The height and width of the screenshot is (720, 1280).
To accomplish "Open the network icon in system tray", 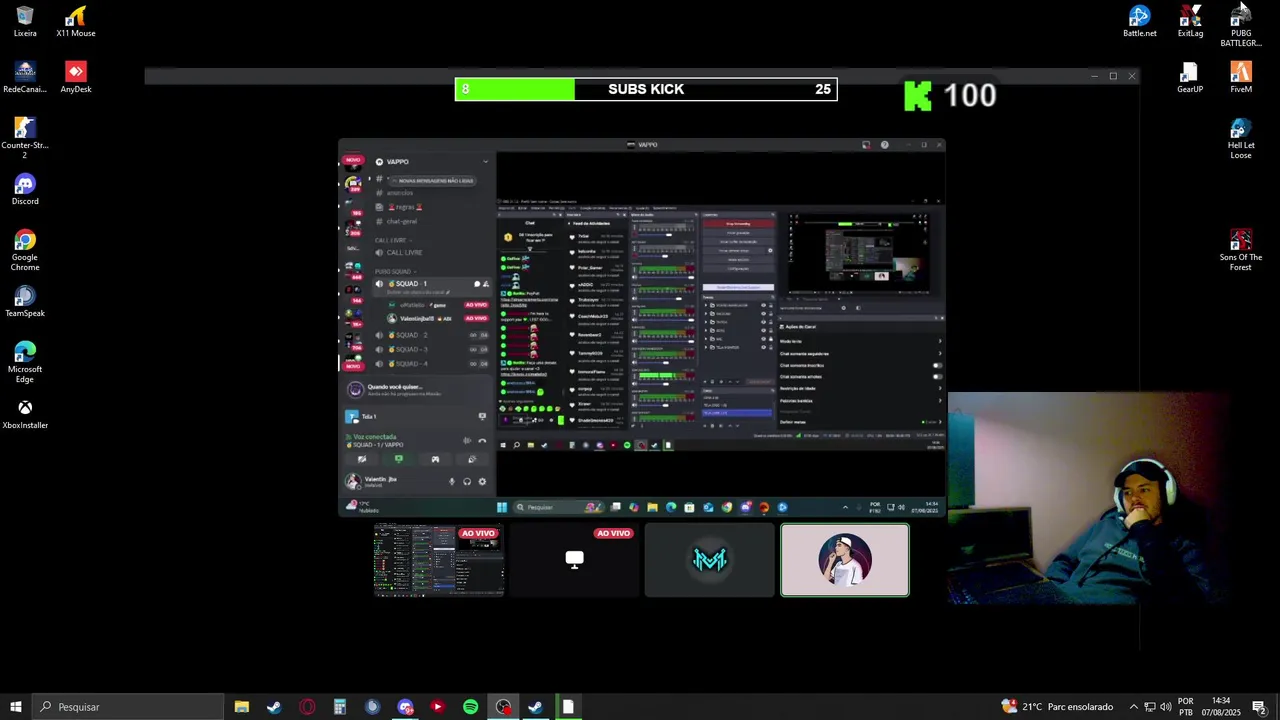I will click(1149, 707).
